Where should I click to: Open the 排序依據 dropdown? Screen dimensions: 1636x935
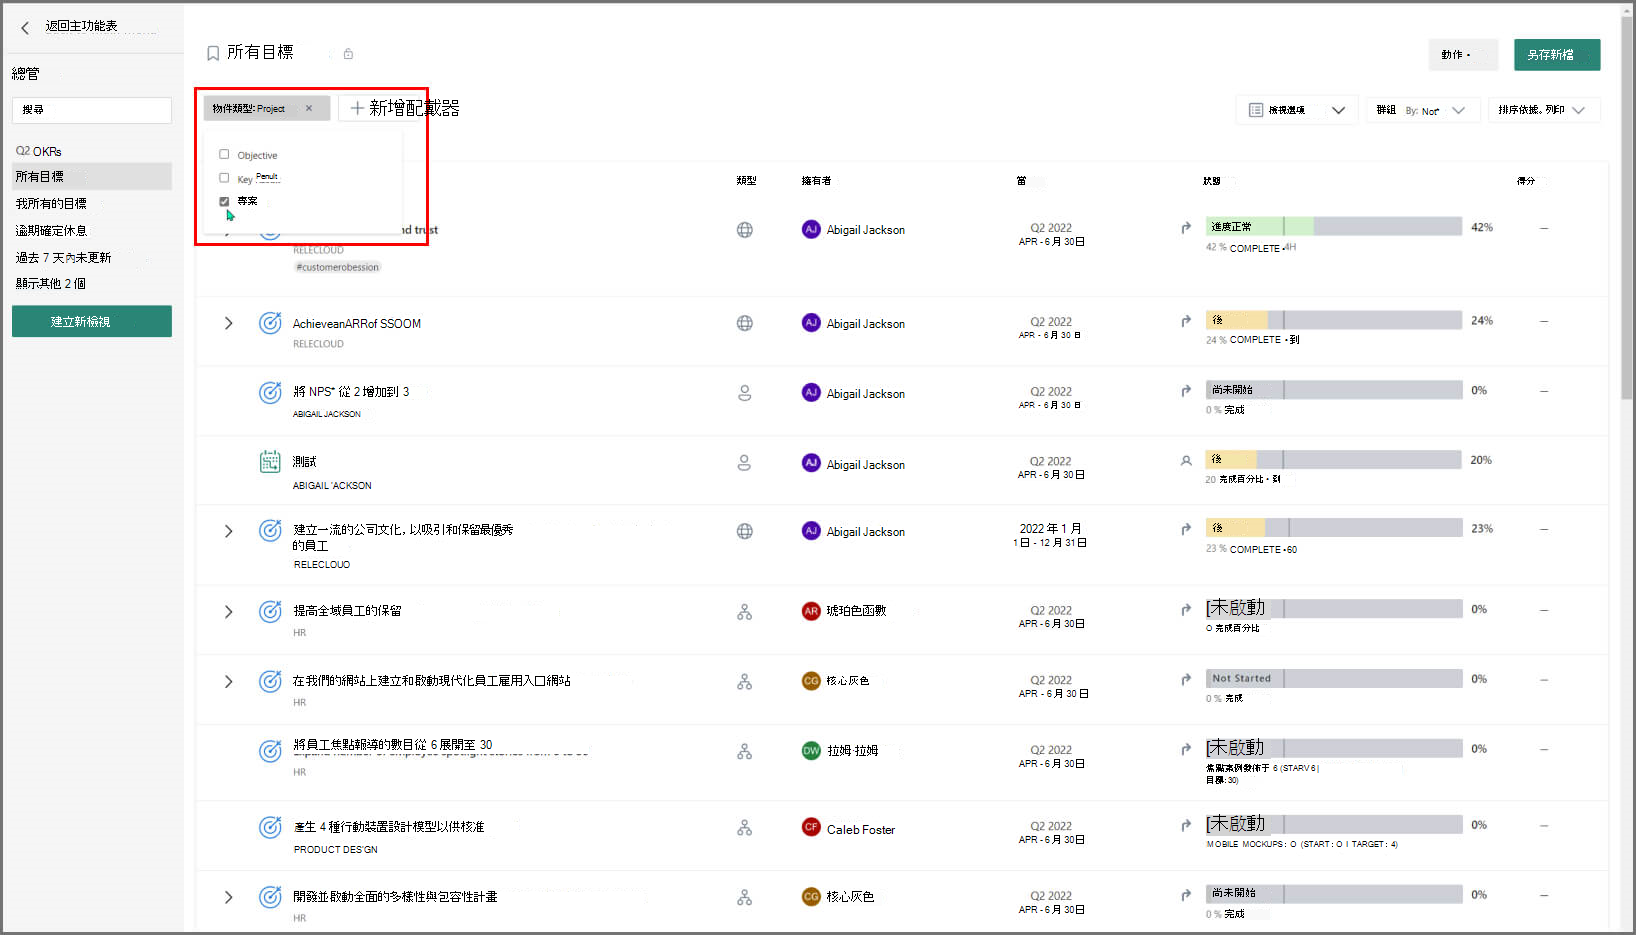click(x=1544, y=110)
